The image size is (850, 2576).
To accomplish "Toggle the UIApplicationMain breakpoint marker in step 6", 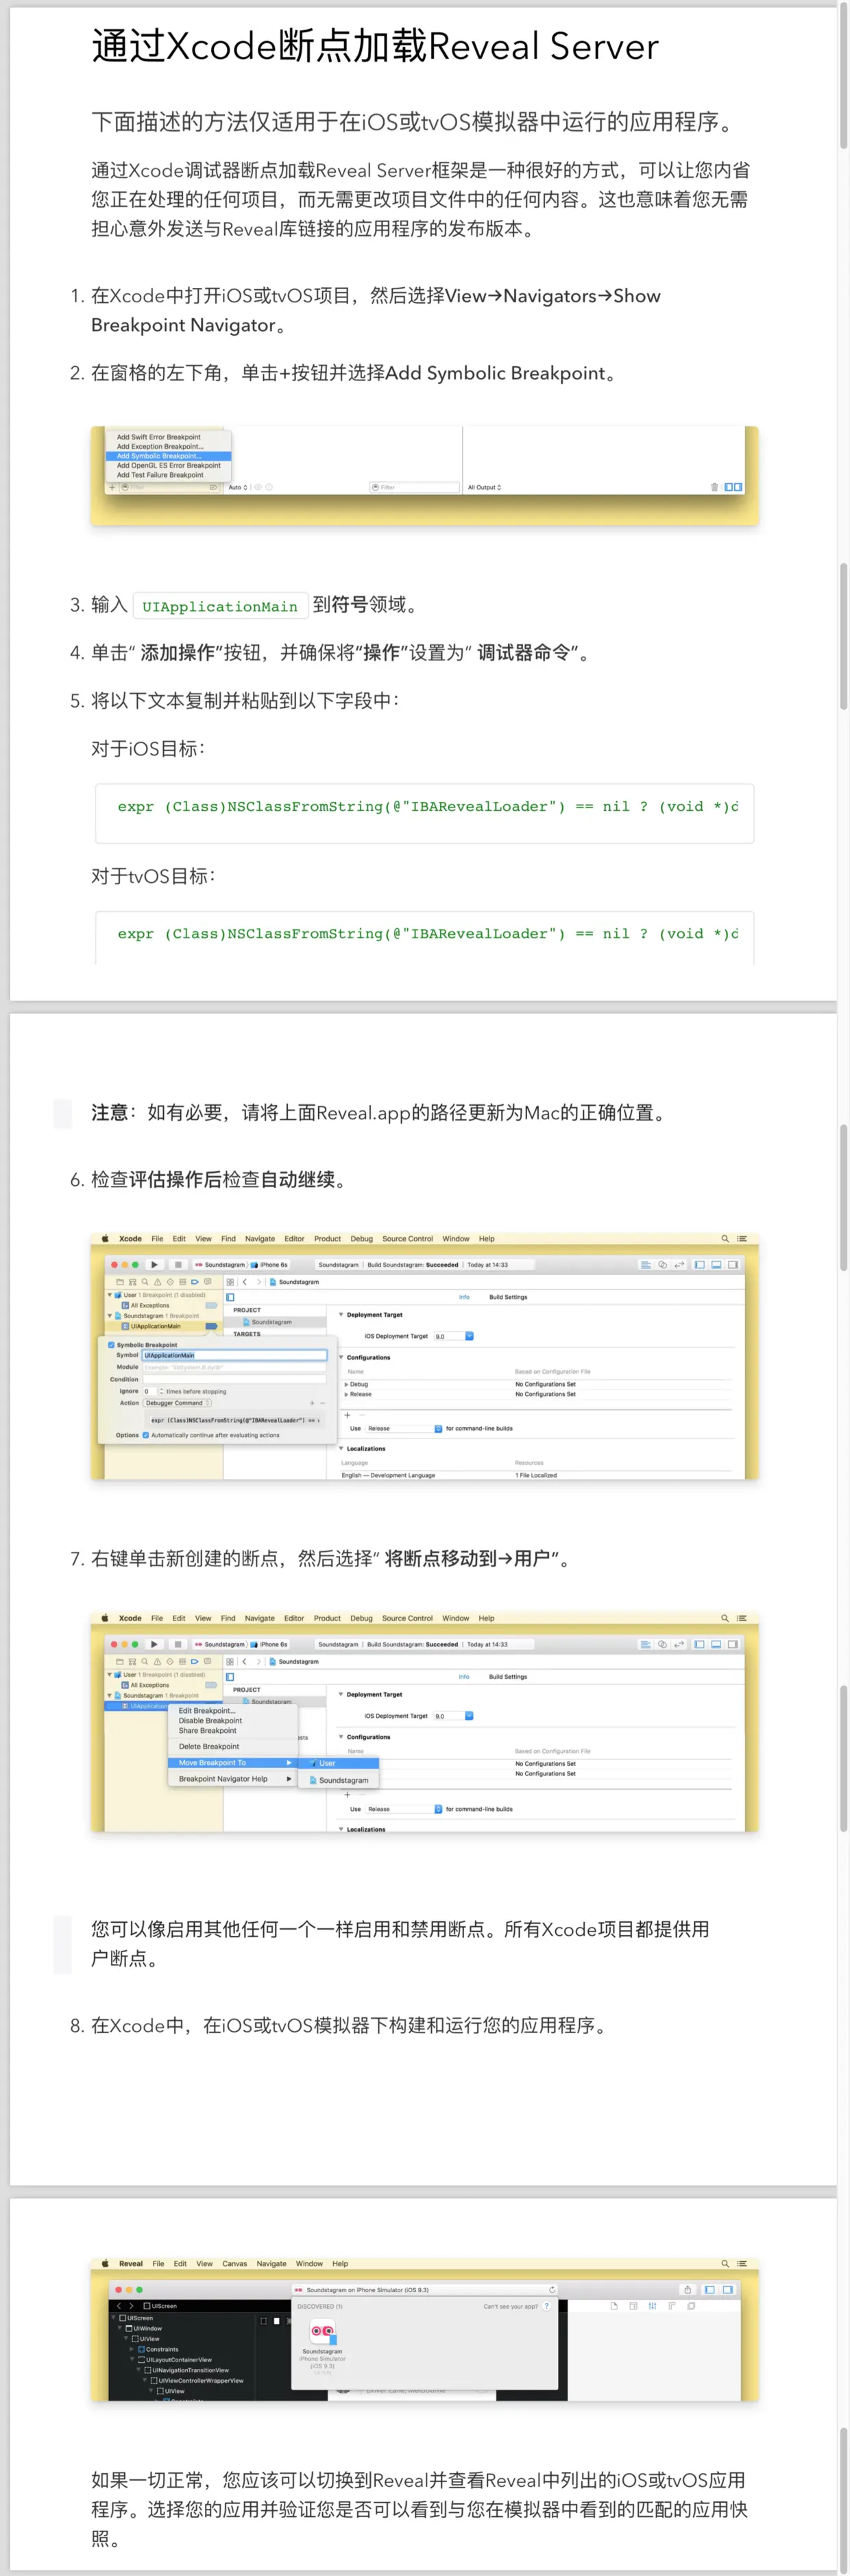I will point(211,1326).
